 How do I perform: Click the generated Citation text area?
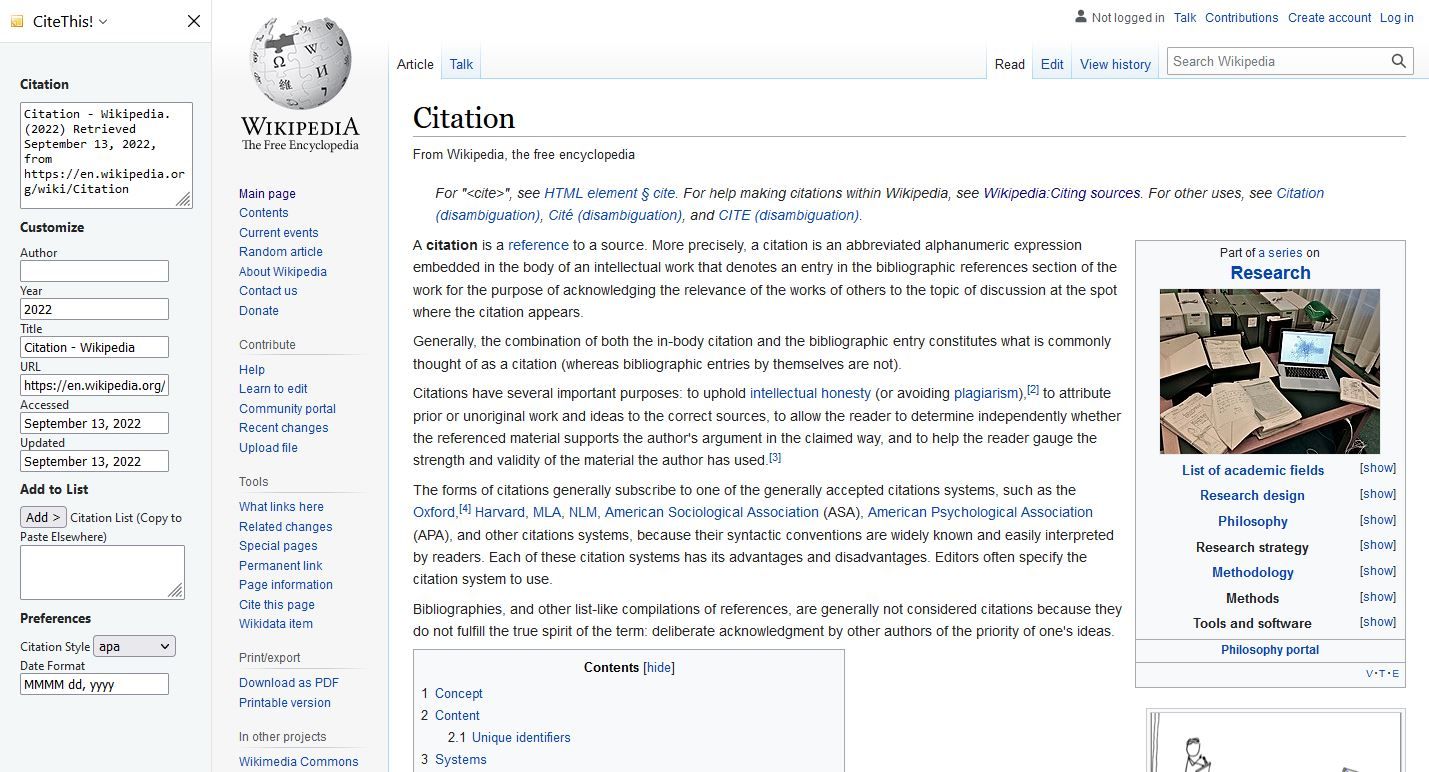(x=106, y=155)
